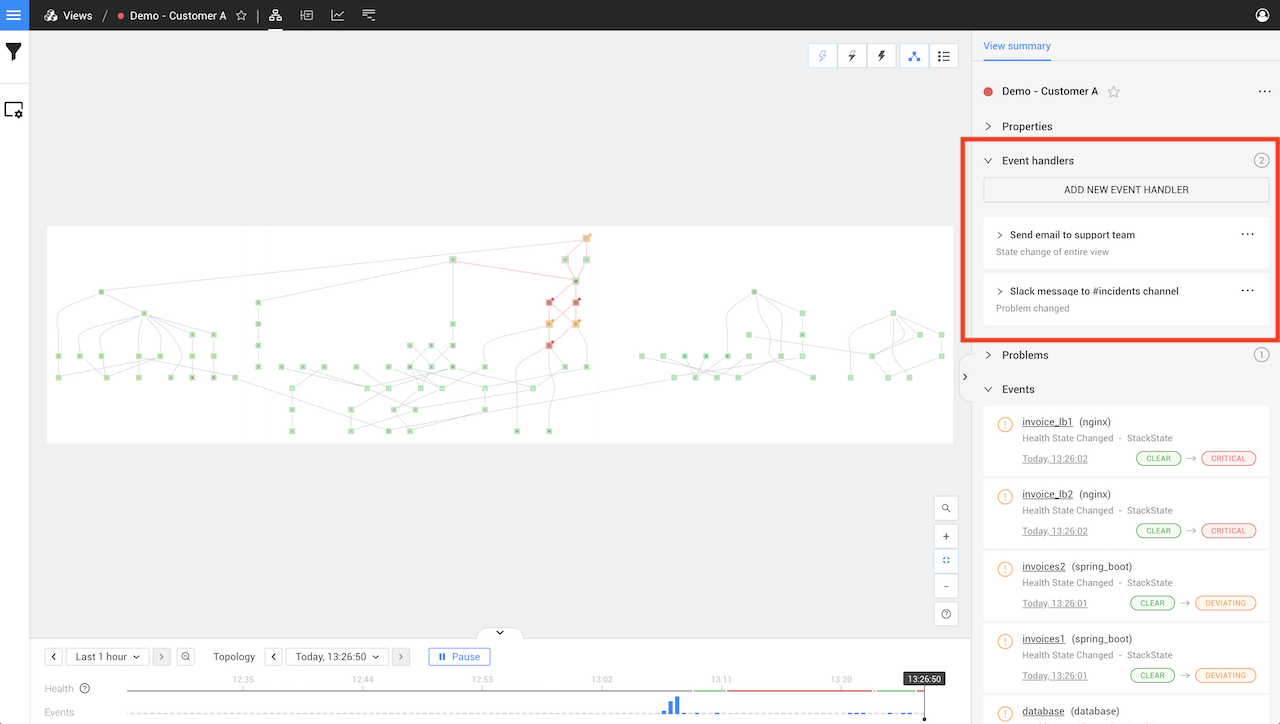Click DEVIATING badge on invoices2 event
The width and height of the screenshot is (1280, 724).
tap(1225, 604)
